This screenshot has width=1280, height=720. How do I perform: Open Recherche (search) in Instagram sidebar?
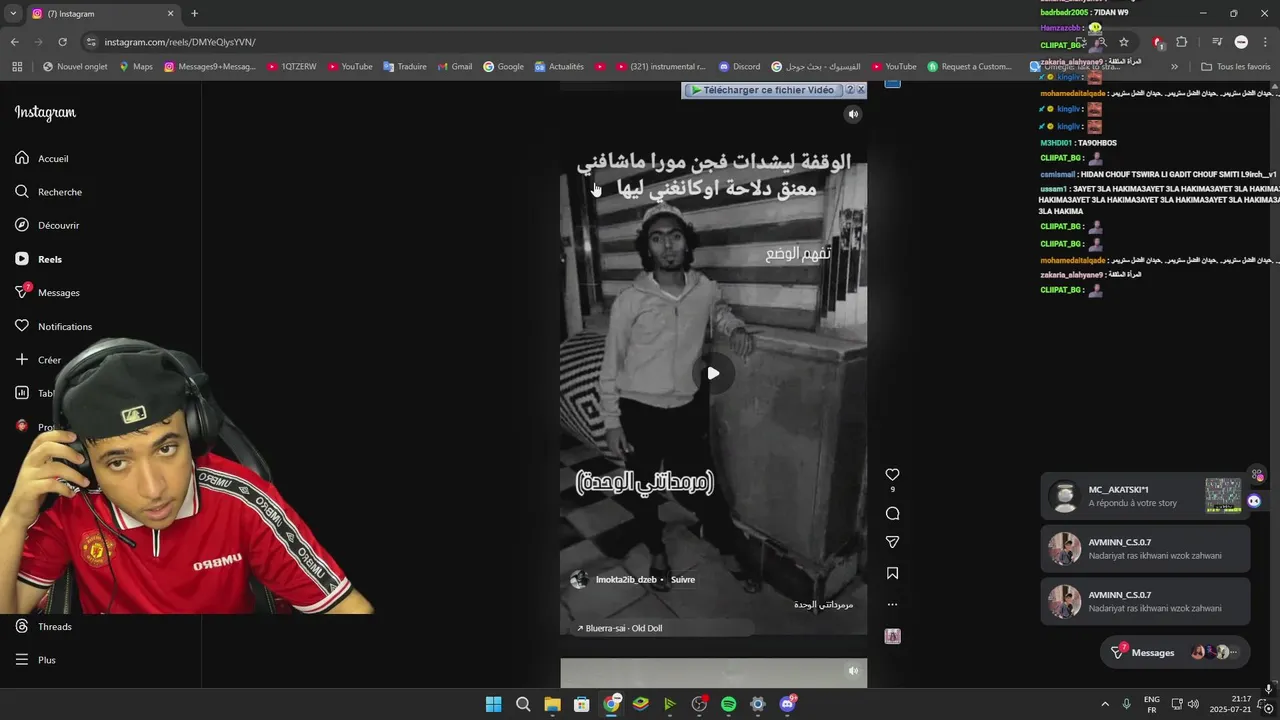pyautogui.click(x=48, y=192)
